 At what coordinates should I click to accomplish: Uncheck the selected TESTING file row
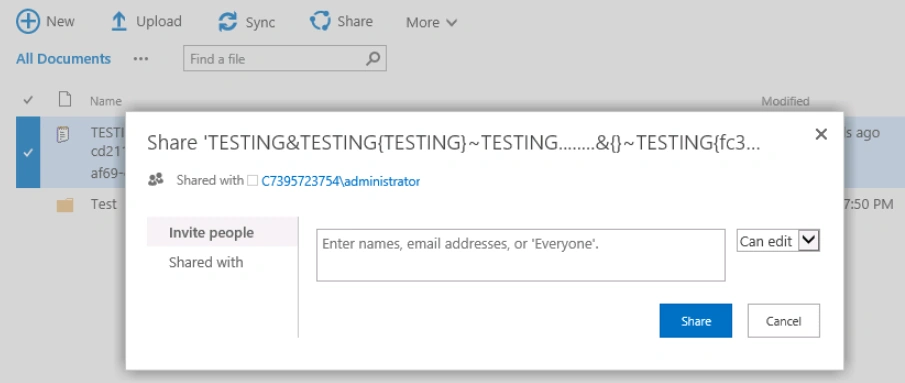coord(28,152)
